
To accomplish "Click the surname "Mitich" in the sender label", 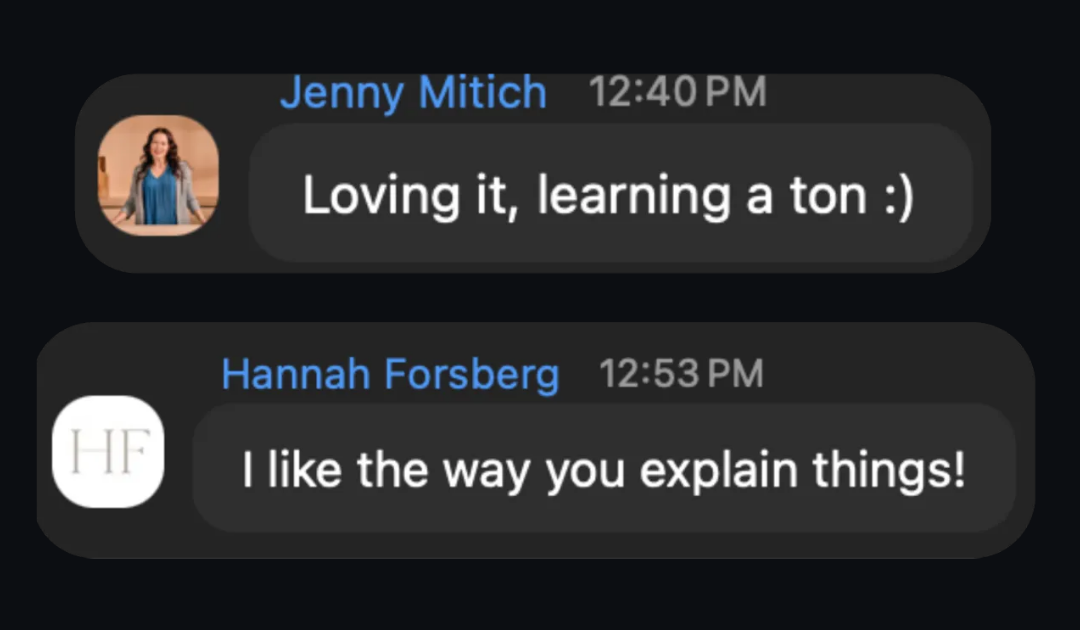I will tap(483, 92).
